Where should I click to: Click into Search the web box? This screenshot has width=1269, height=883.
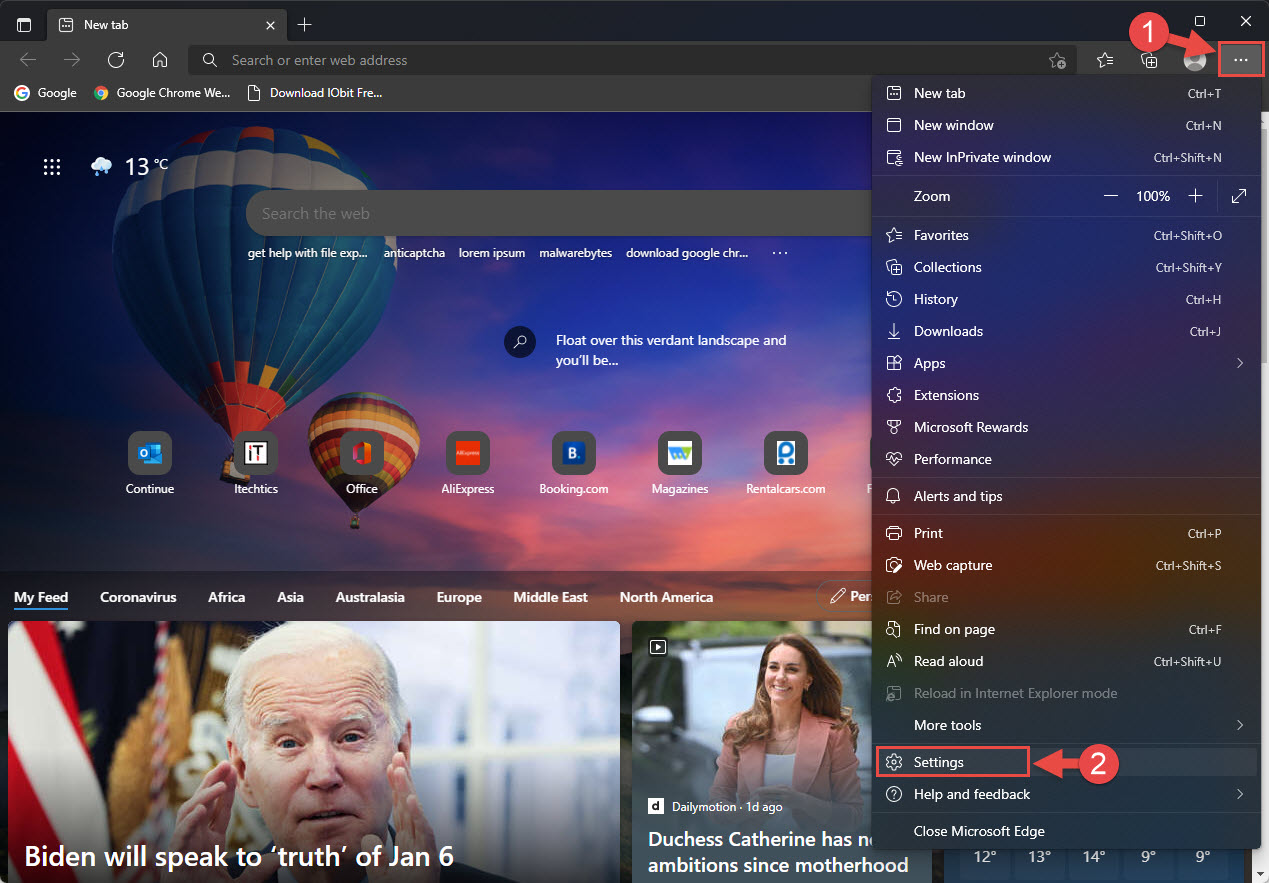(560, 213)
